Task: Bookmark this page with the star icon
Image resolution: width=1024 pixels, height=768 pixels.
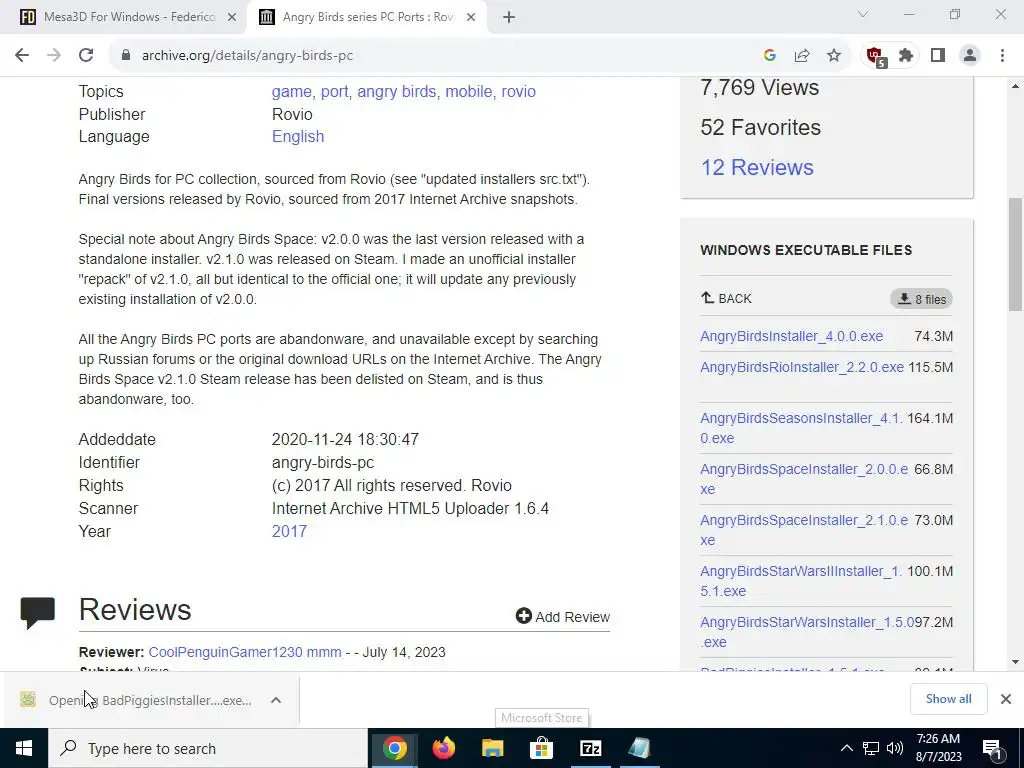Action: tap(834, 56)
